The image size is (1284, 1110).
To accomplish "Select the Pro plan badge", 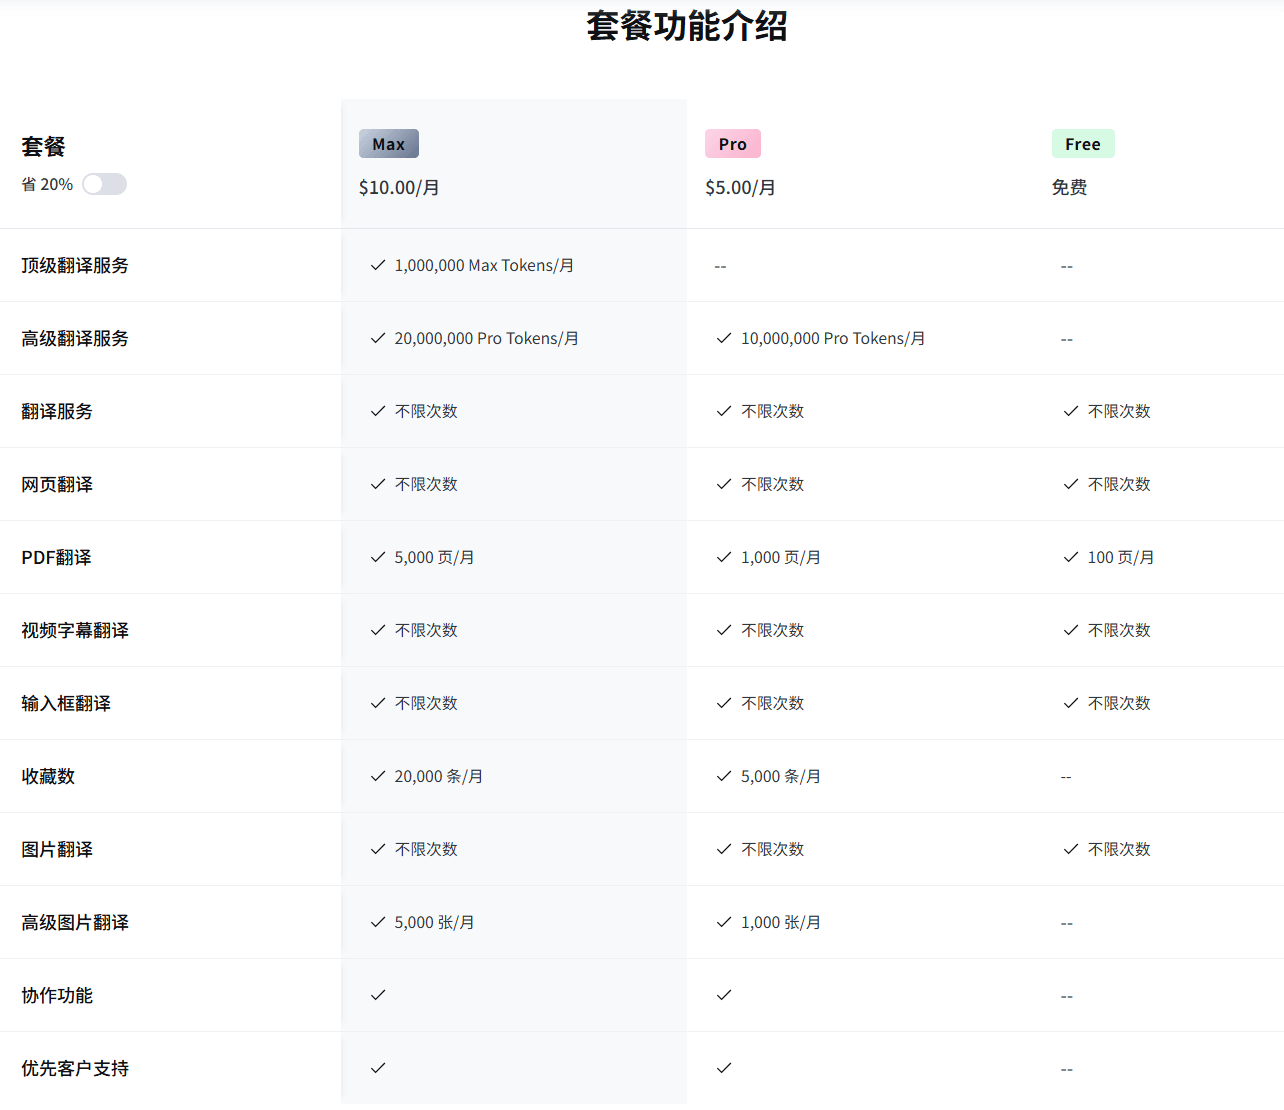I will coord(732,143).
